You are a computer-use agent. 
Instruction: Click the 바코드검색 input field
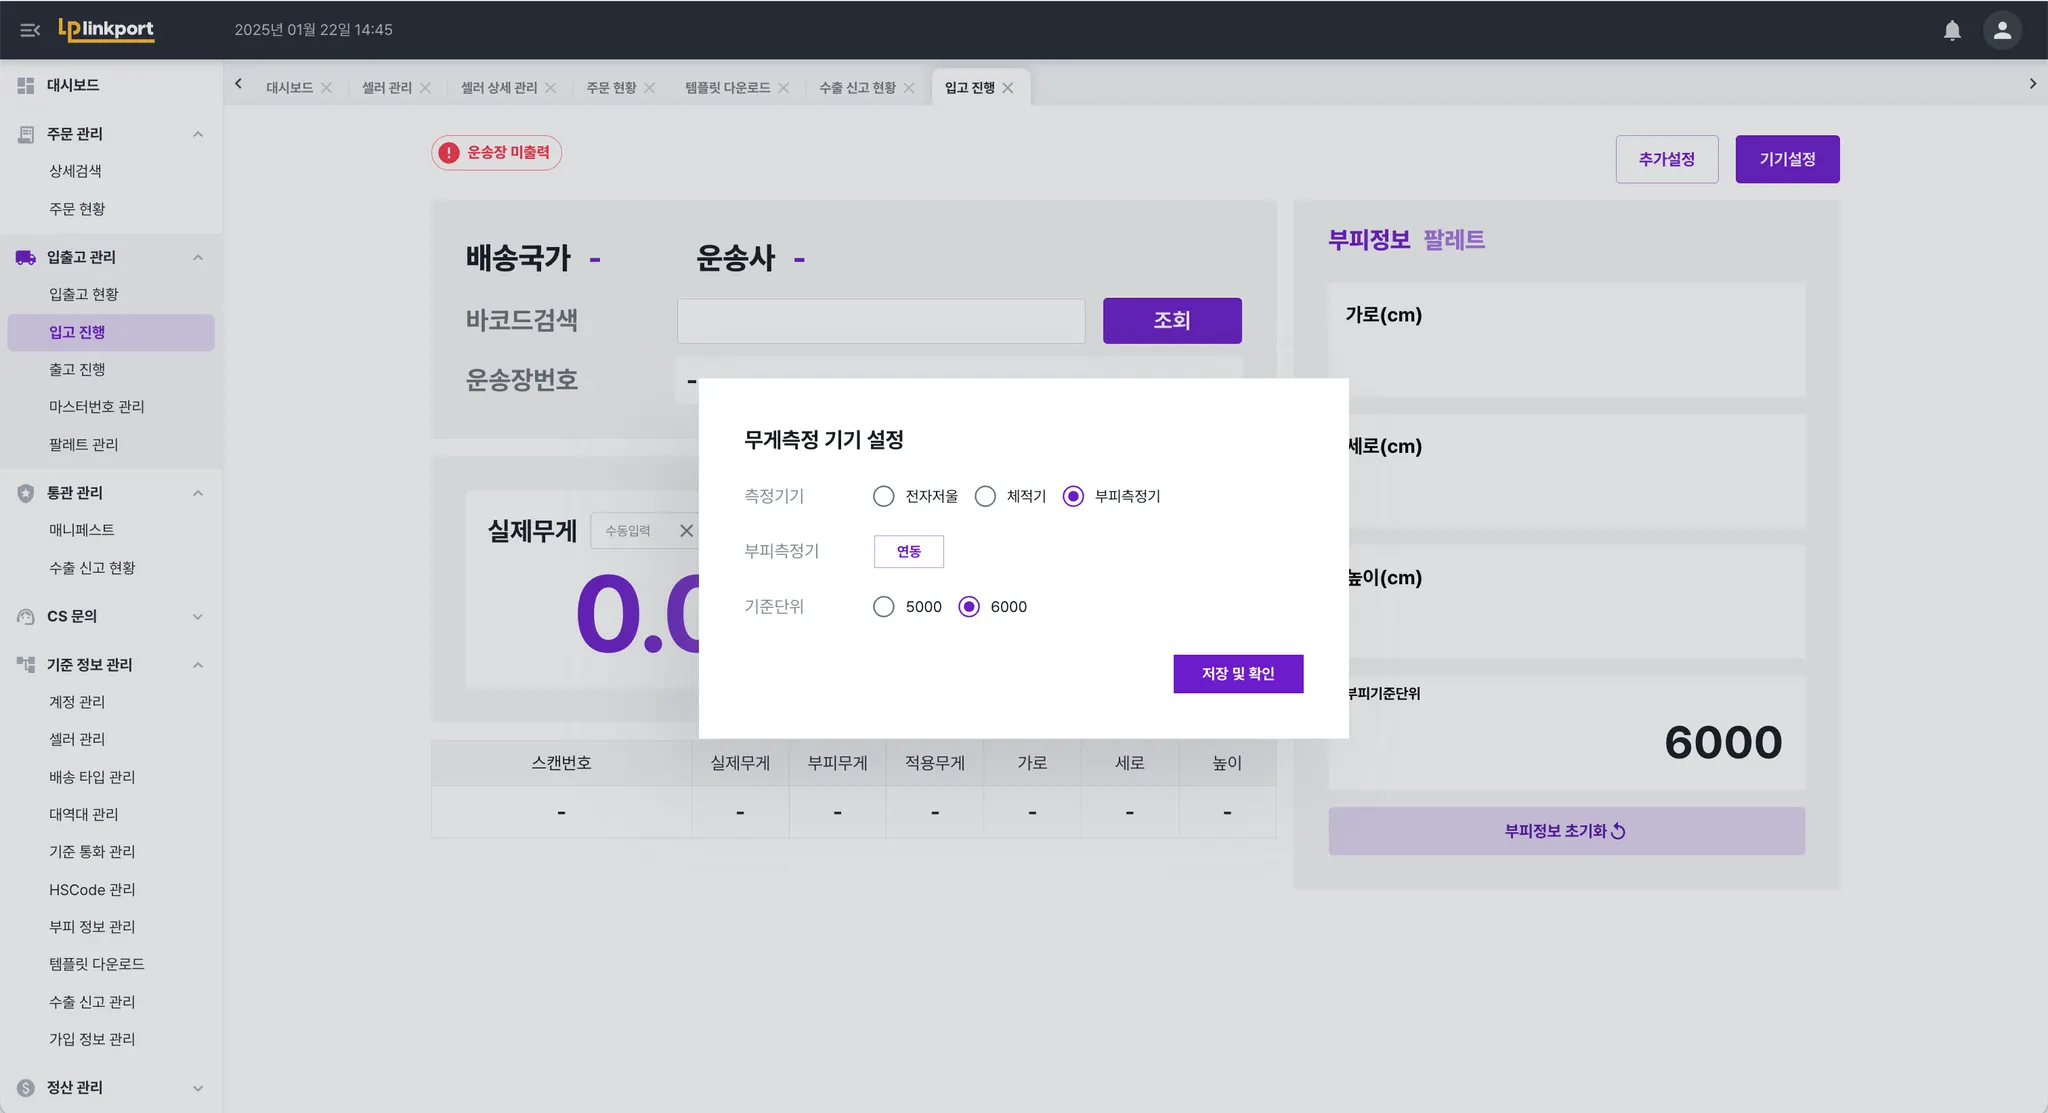[x=880, y=321]
